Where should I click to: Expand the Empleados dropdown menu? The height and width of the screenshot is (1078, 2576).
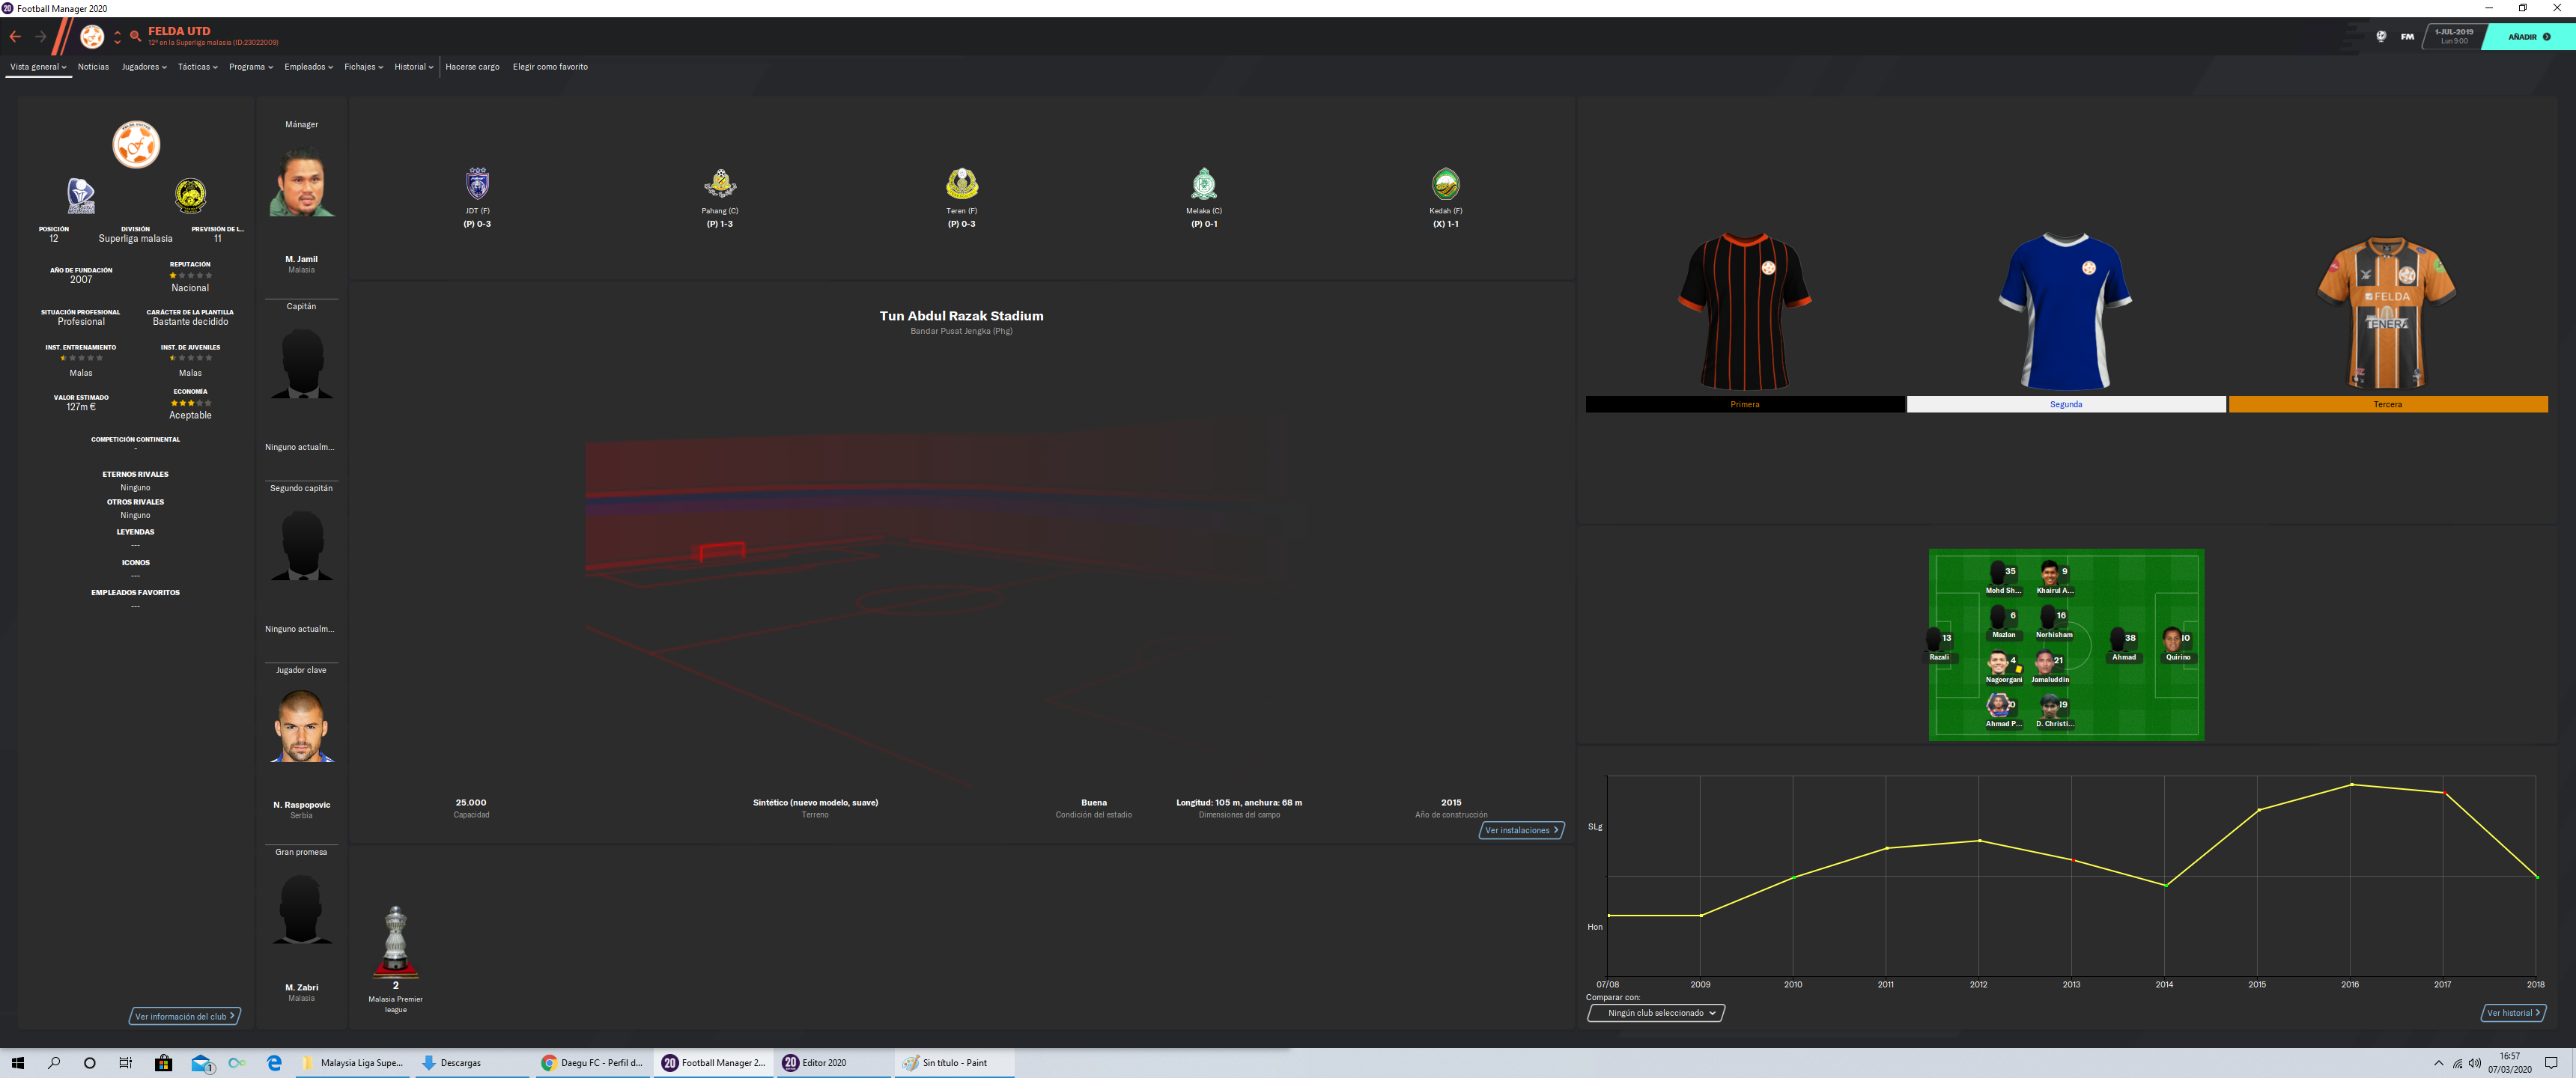pyautogui.click(x=309, y=67)
